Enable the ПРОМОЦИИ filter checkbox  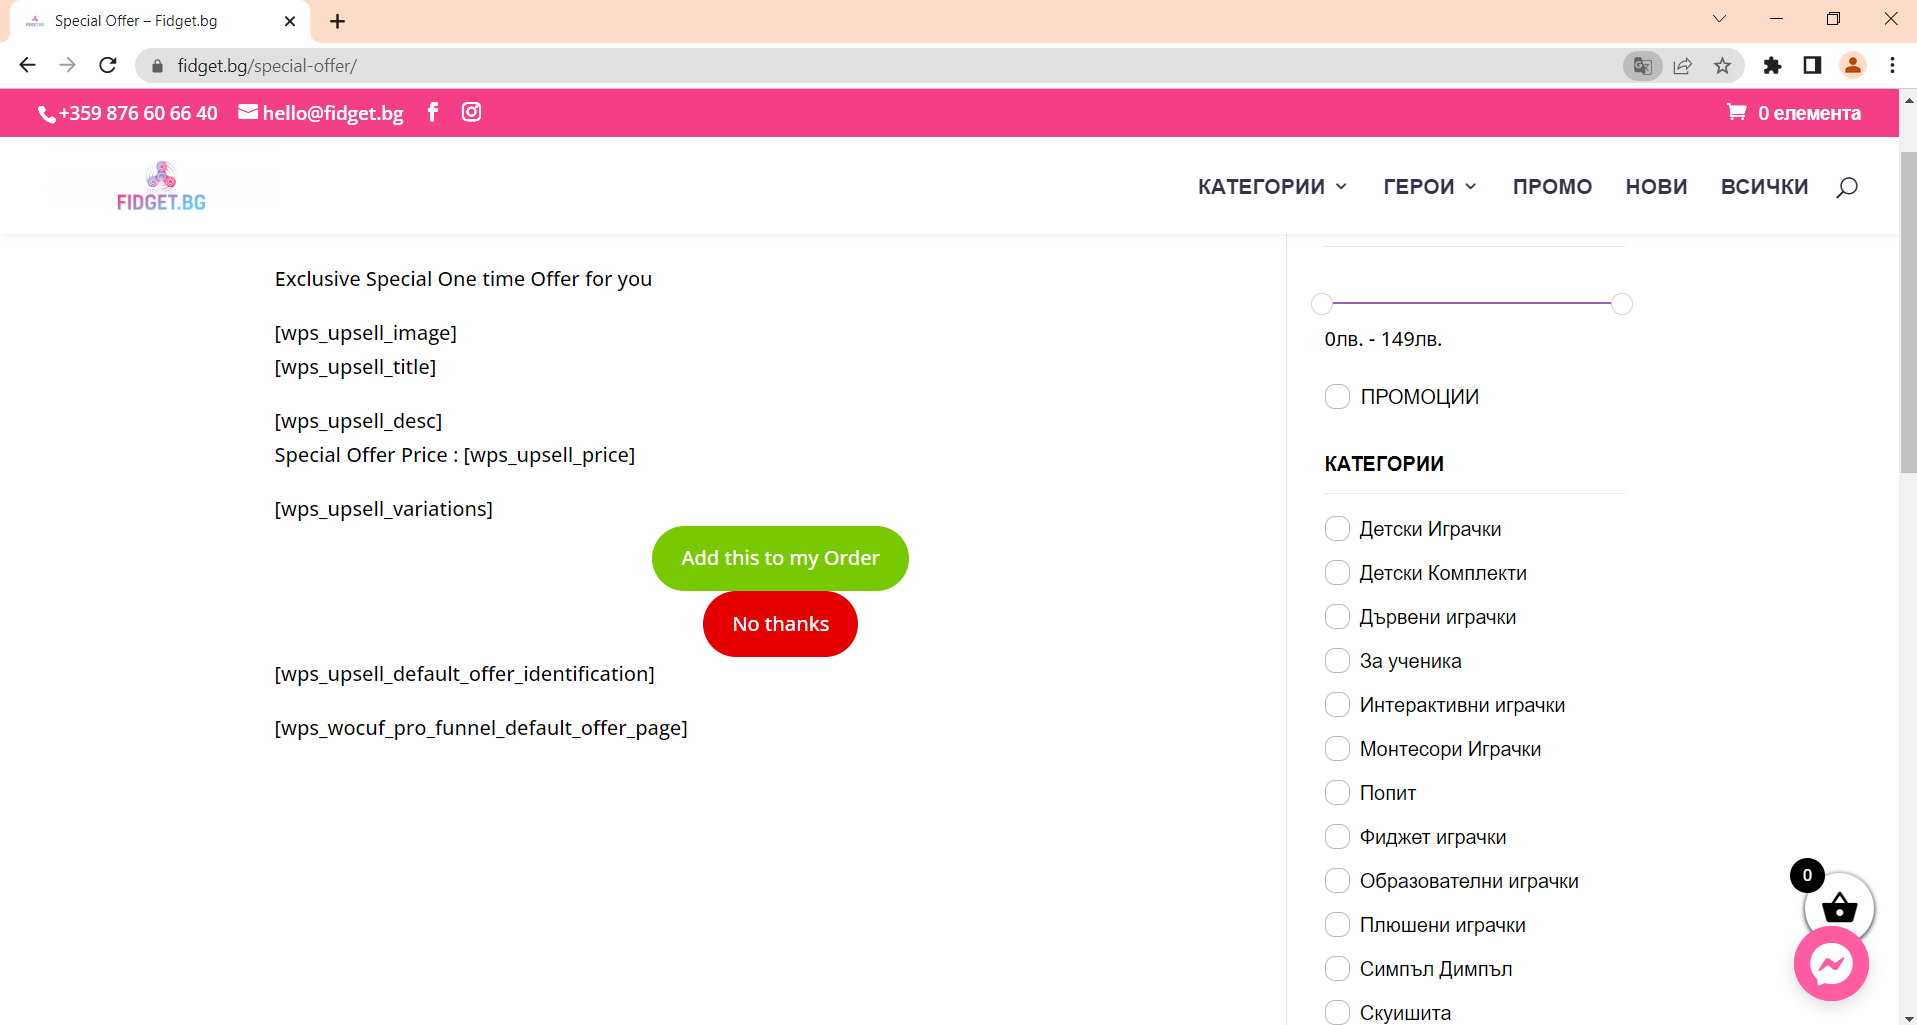click(x=1337, y=396)
